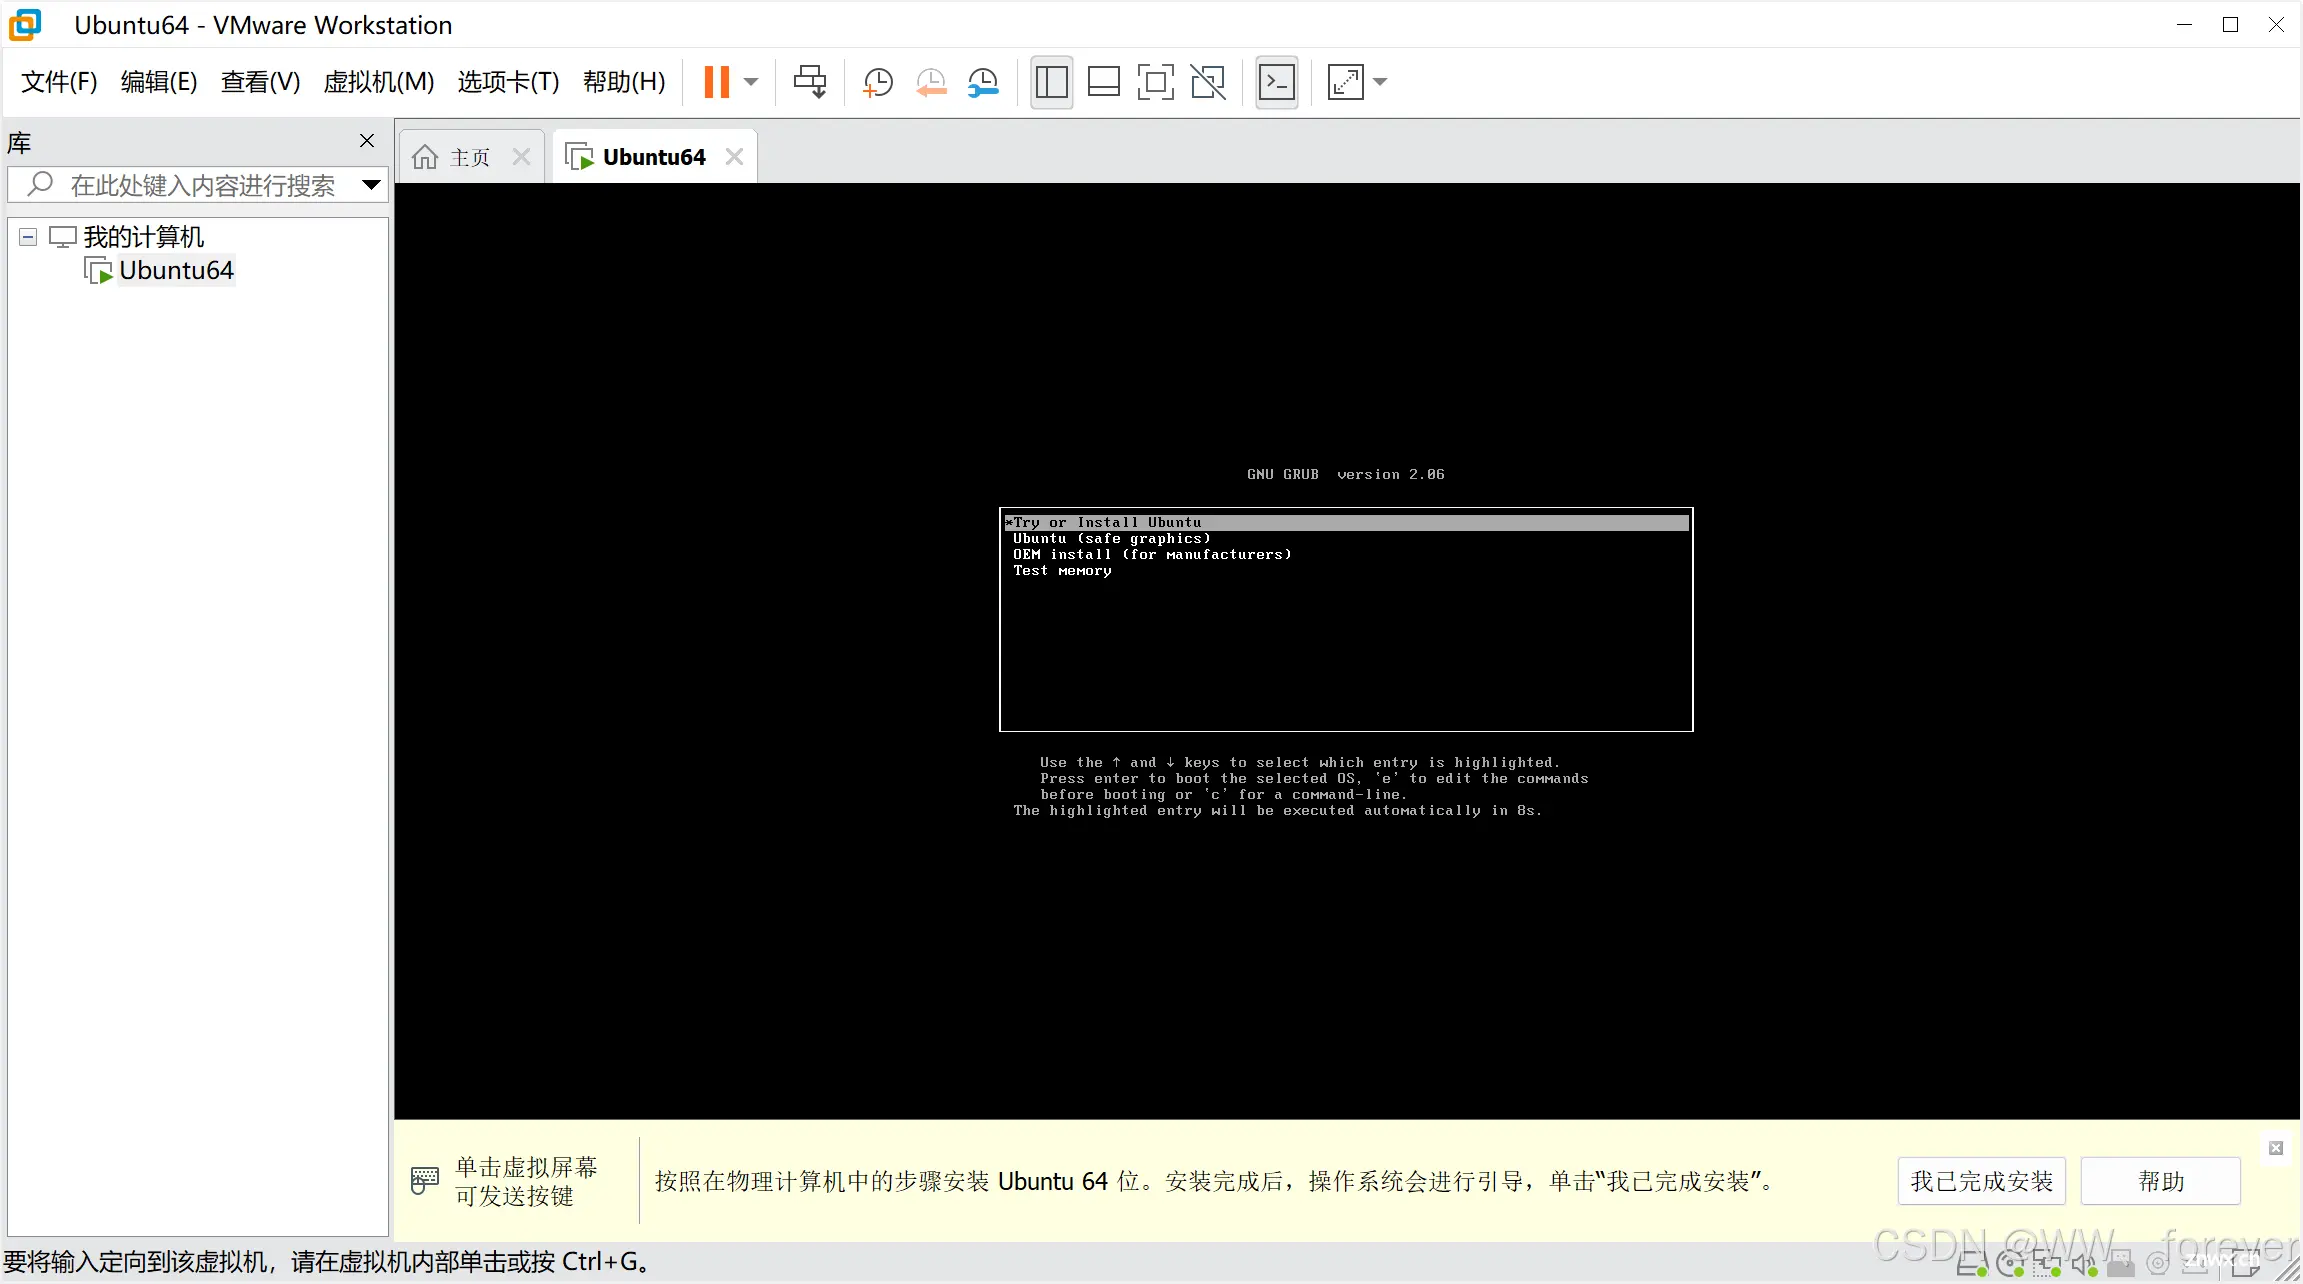
Task: Click the 我已完成安装 button
Action: point(1981,1181)
